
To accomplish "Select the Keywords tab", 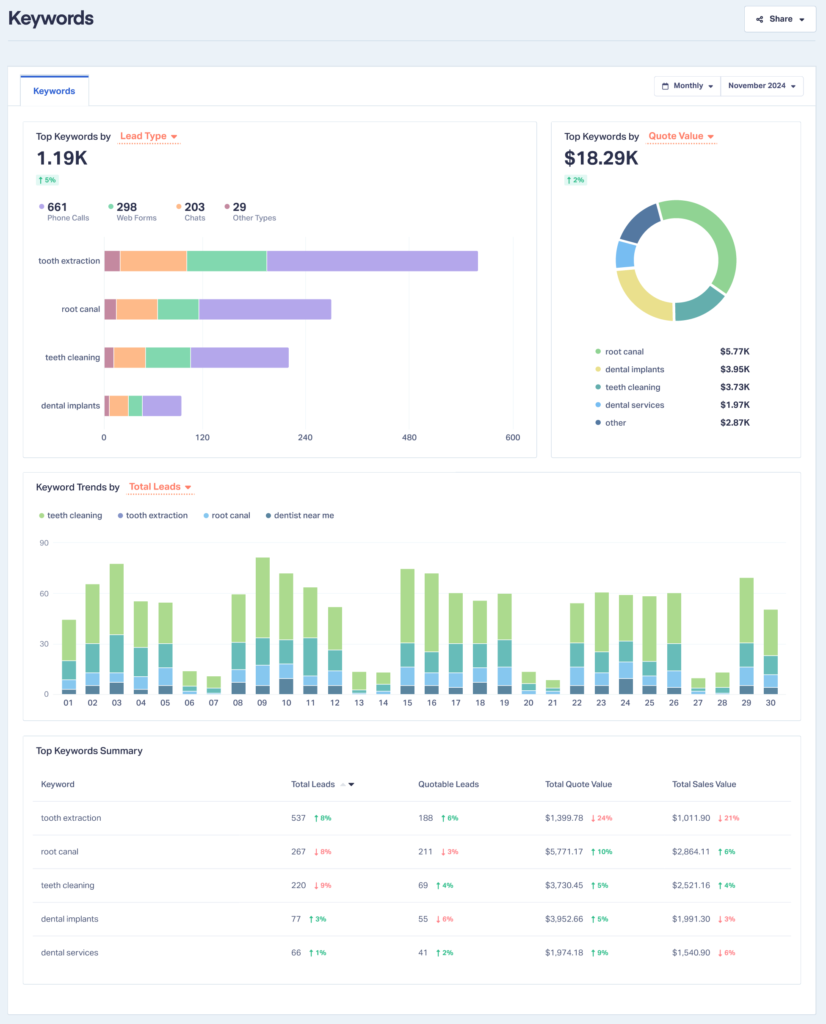I will point(54,91).
